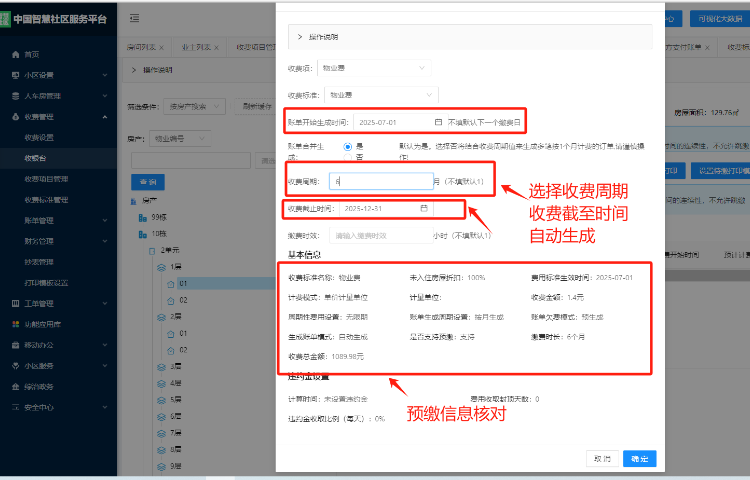This screenshot has height=480, width=750.
Task: Open calendar icon for 收费截止时间
Action: click(x=424, y=208)
